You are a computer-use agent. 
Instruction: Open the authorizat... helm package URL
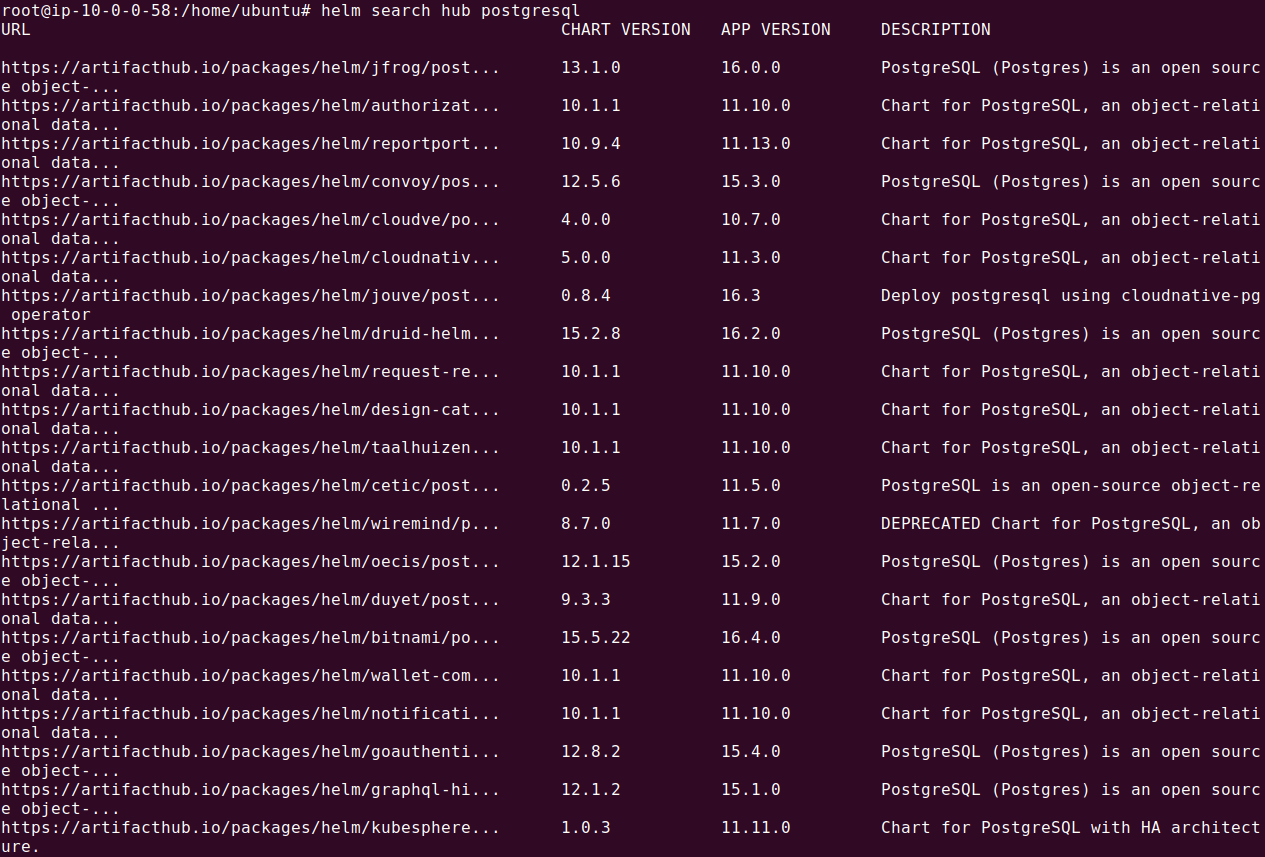click(250, 106)
